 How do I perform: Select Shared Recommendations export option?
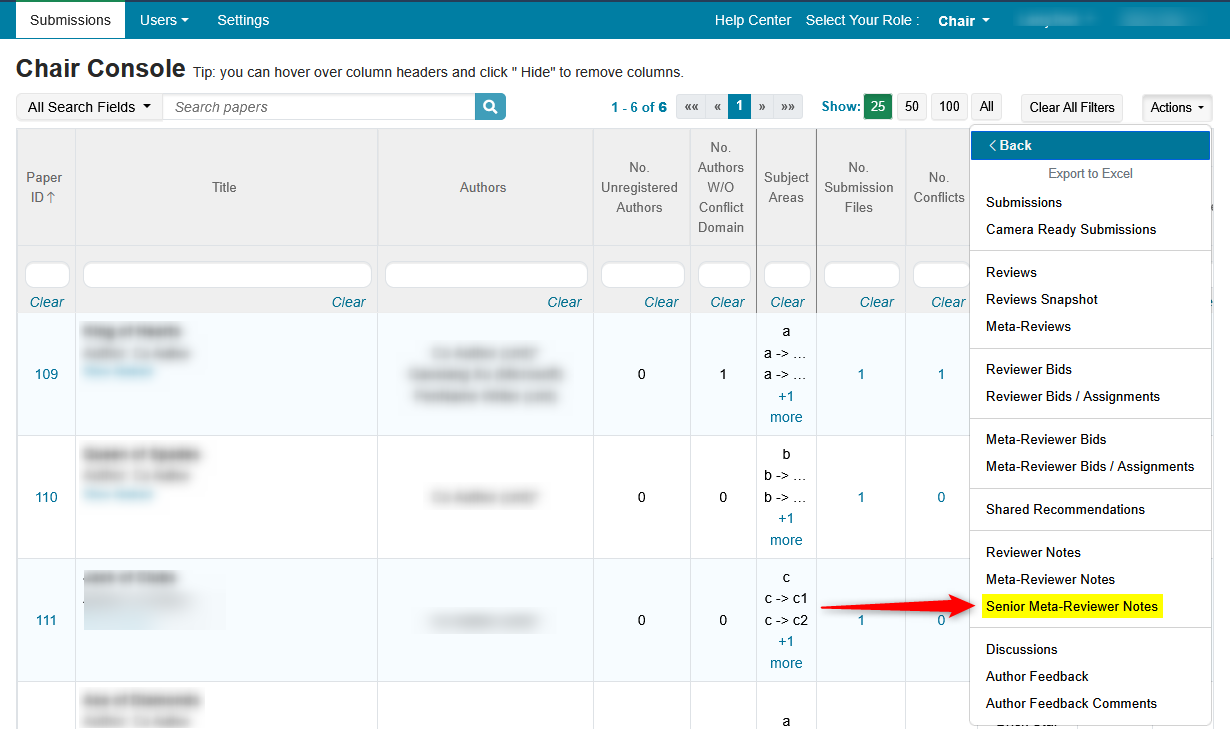point(1065,509)
